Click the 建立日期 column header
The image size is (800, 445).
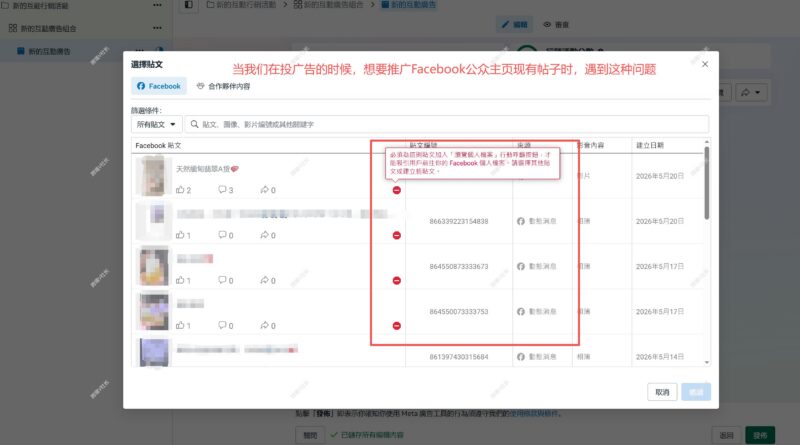click(x=649, y=145)
